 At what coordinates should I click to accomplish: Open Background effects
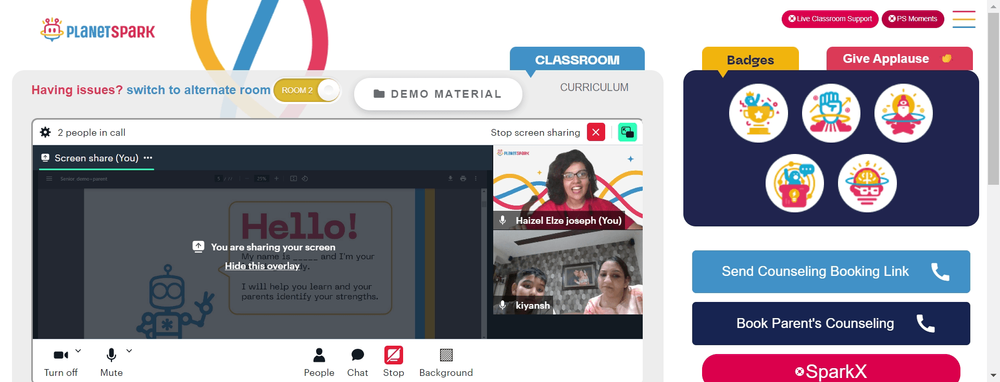click(446, 362)
